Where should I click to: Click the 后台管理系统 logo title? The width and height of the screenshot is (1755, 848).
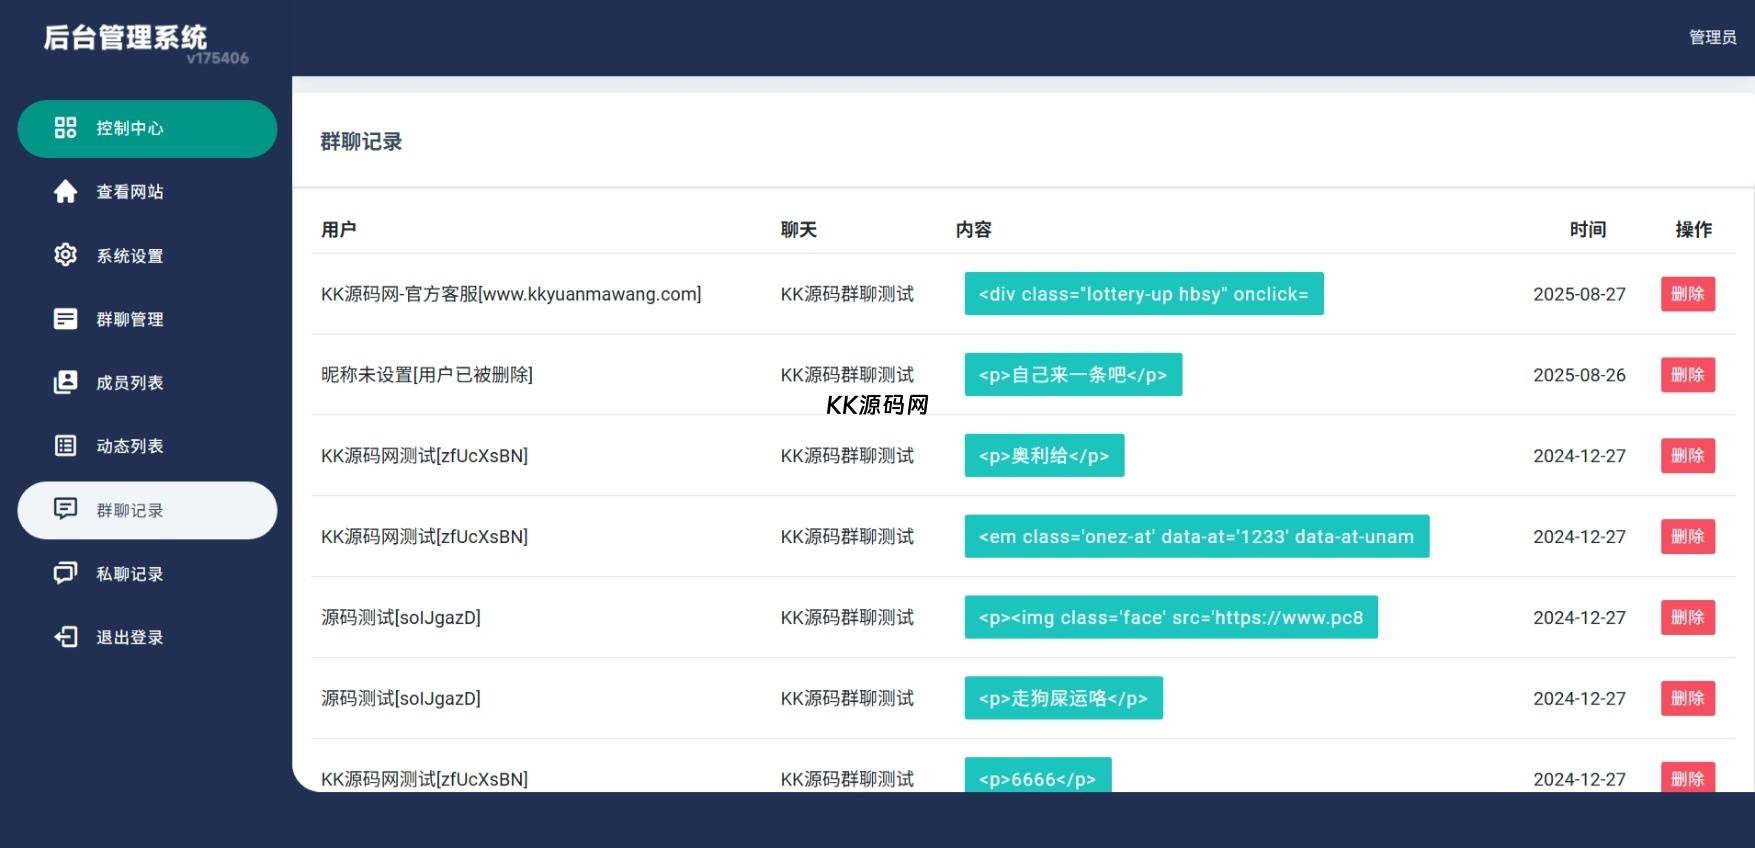pyautogui.click(x=126, y=38)
